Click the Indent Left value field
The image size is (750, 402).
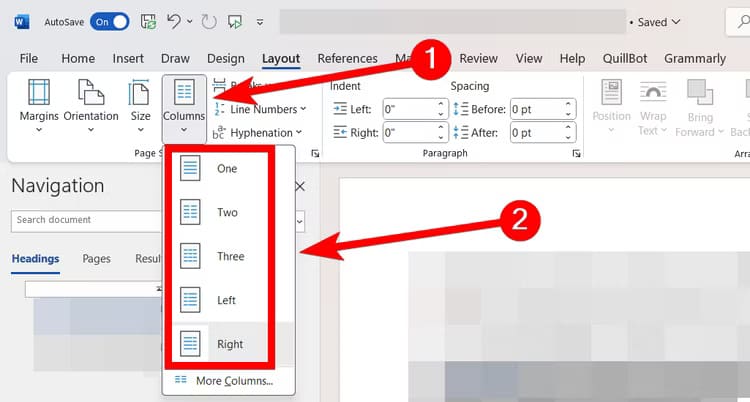pyautogui.click(x=408, y=109)
